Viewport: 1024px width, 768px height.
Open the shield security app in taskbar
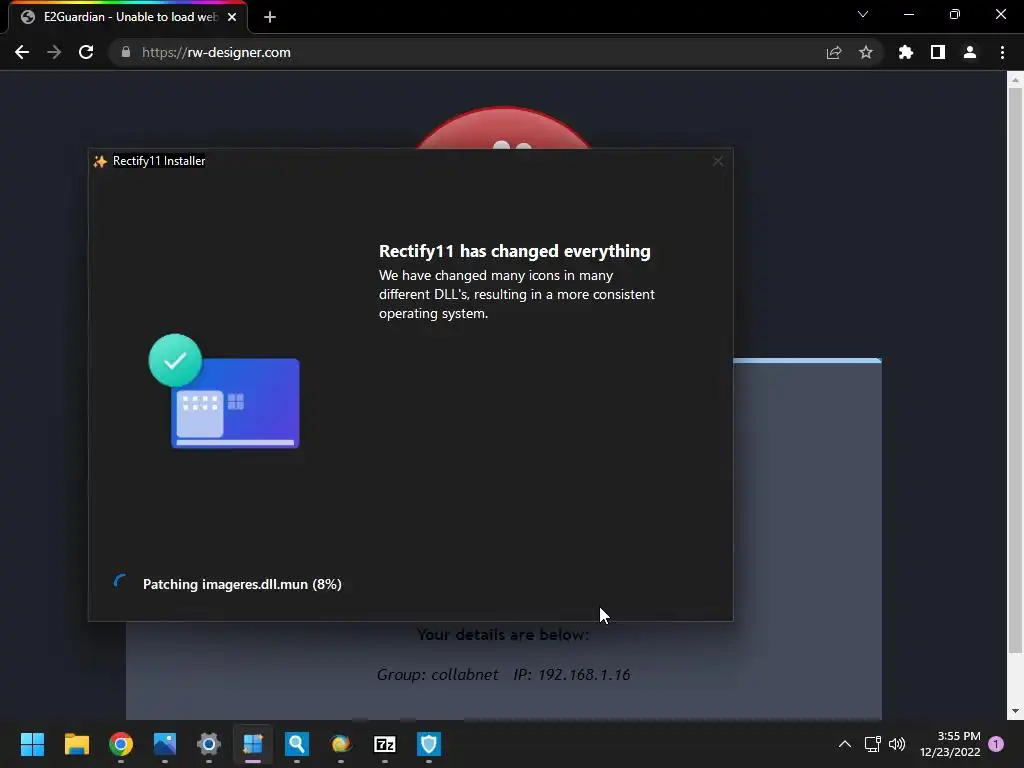pos(429,744)
